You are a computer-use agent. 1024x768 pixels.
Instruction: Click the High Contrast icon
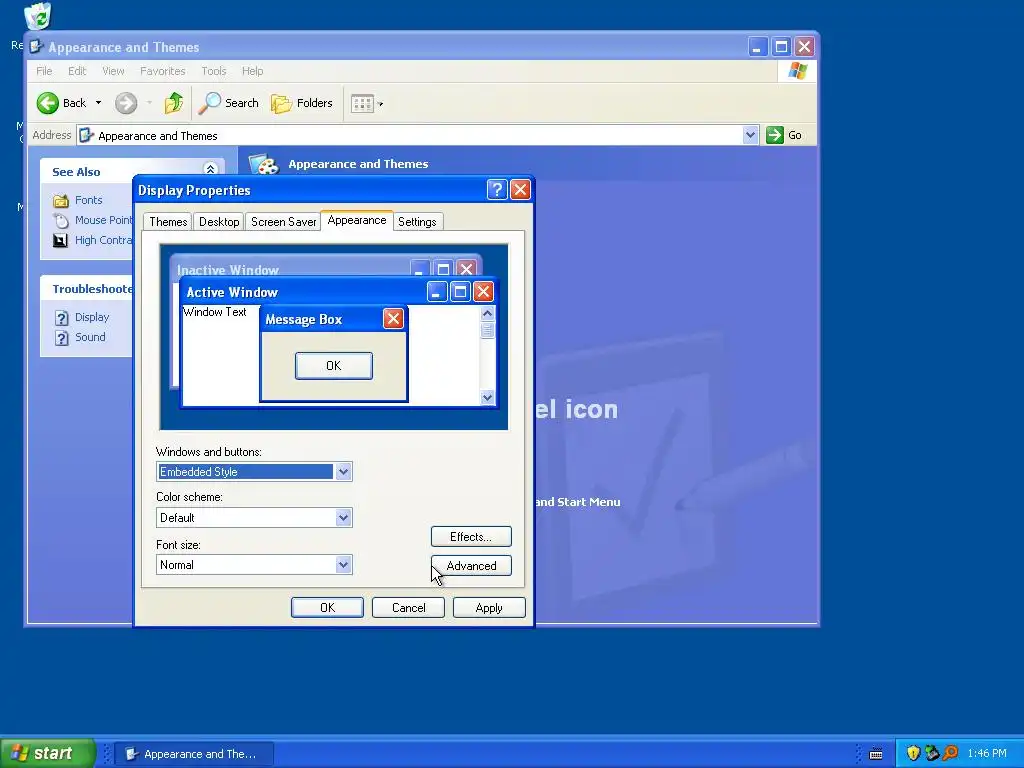coord(61,240)
